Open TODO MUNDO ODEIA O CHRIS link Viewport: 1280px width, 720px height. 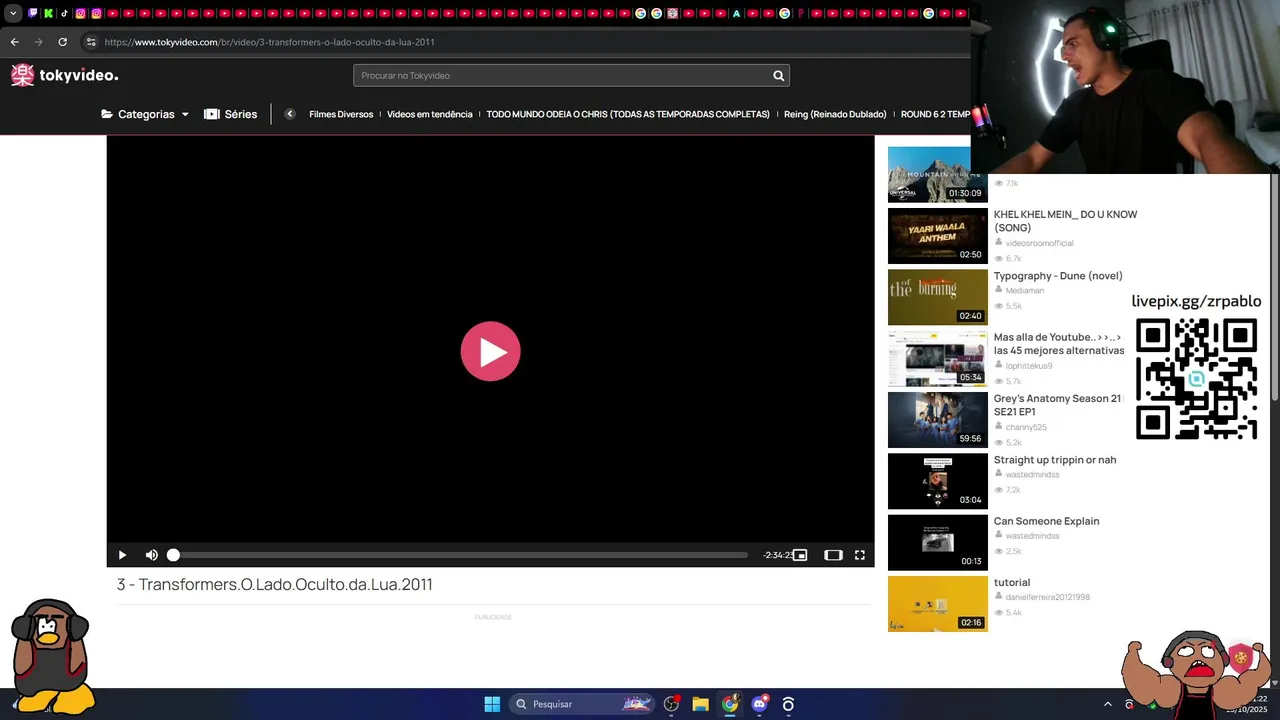pyautogui.click(x=628, y=114)
